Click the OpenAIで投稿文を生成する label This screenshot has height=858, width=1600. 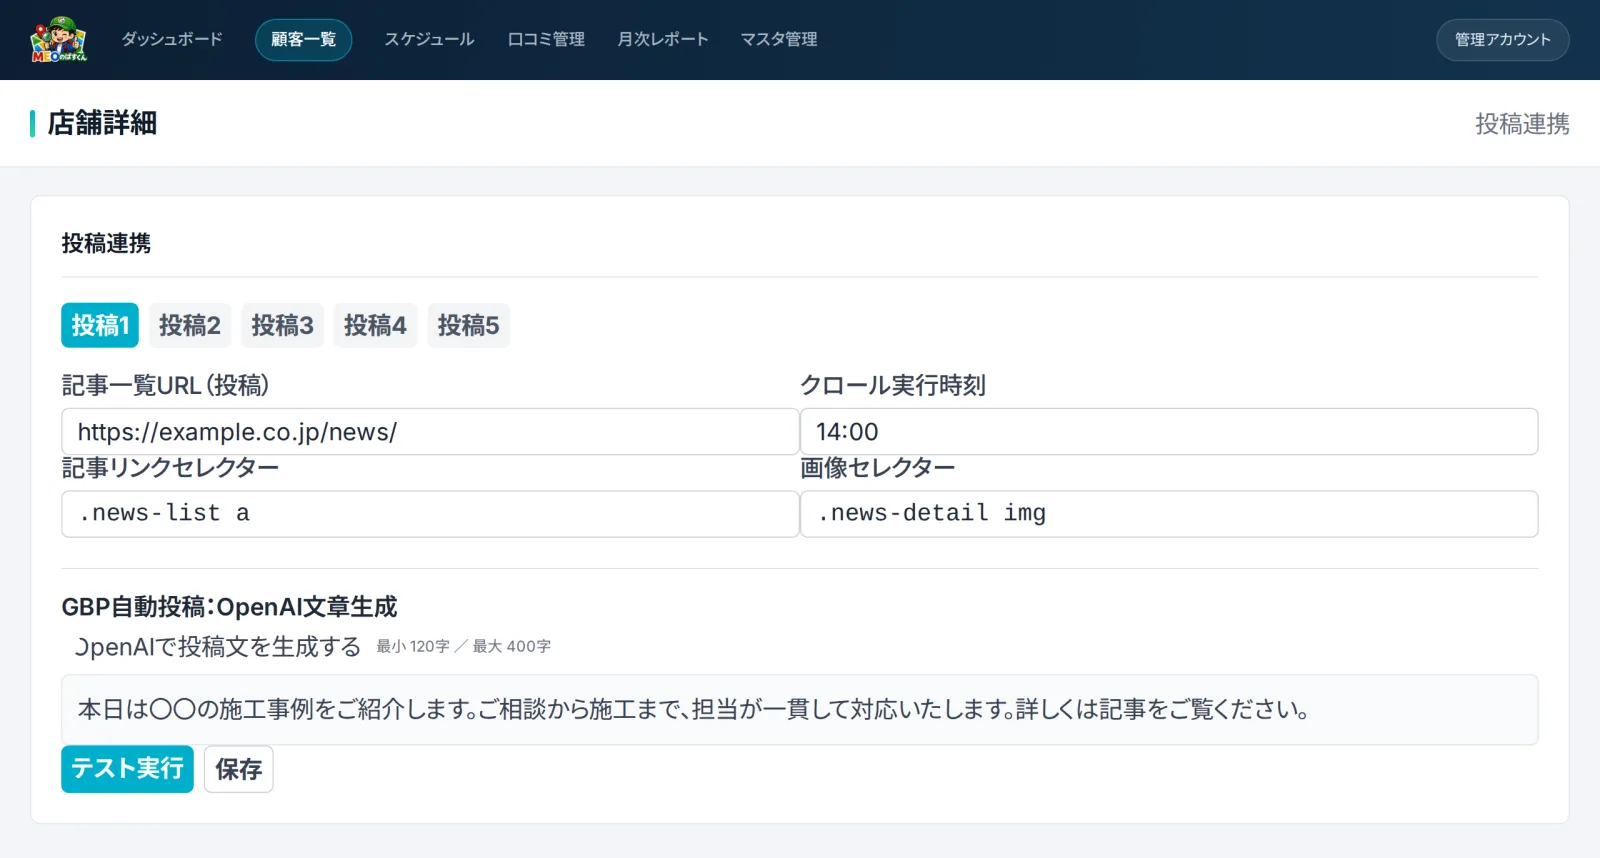point(218,647)
